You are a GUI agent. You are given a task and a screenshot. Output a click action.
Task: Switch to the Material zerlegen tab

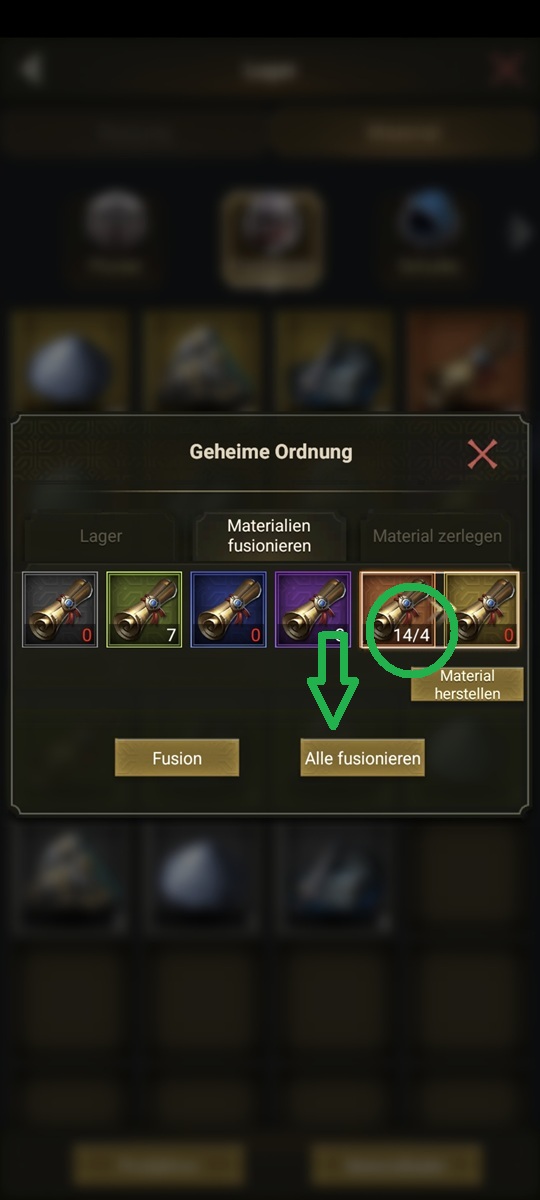(x=437, y=536)
